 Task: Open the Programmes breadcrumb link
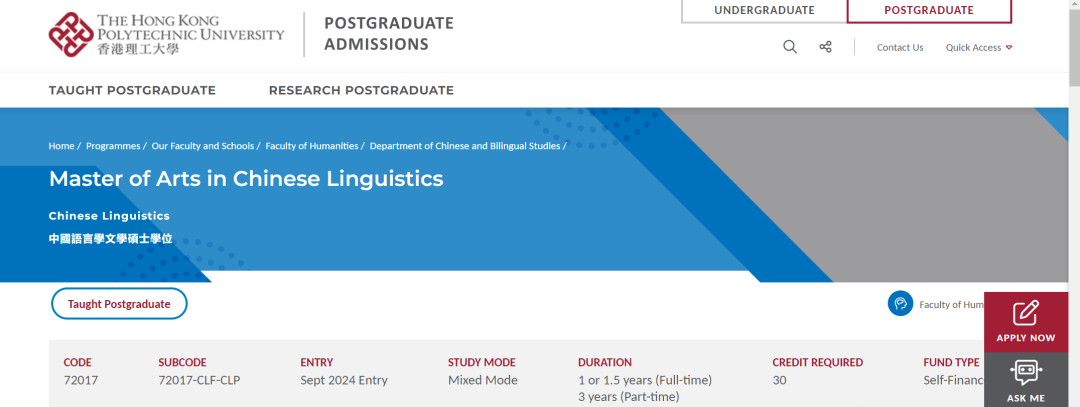[x=113, y=146]
